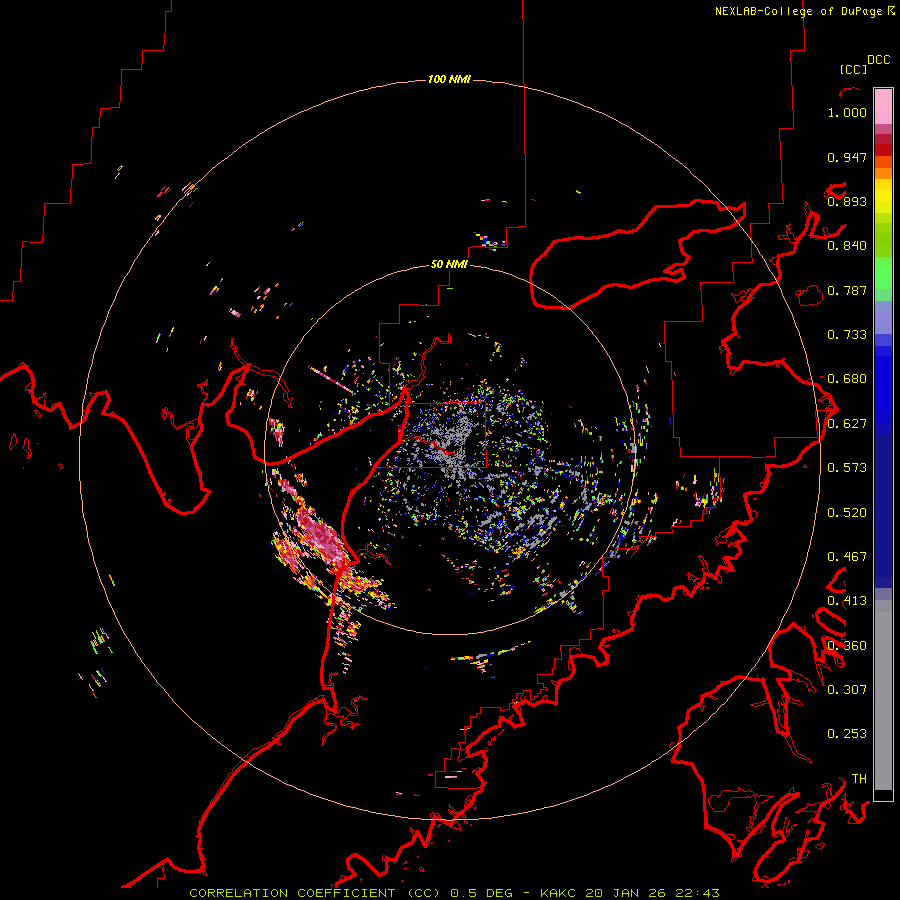Click the CORRELATION COEFFICIENT (CC) product title
The image size is (900, 900).
tap(315, 893)
